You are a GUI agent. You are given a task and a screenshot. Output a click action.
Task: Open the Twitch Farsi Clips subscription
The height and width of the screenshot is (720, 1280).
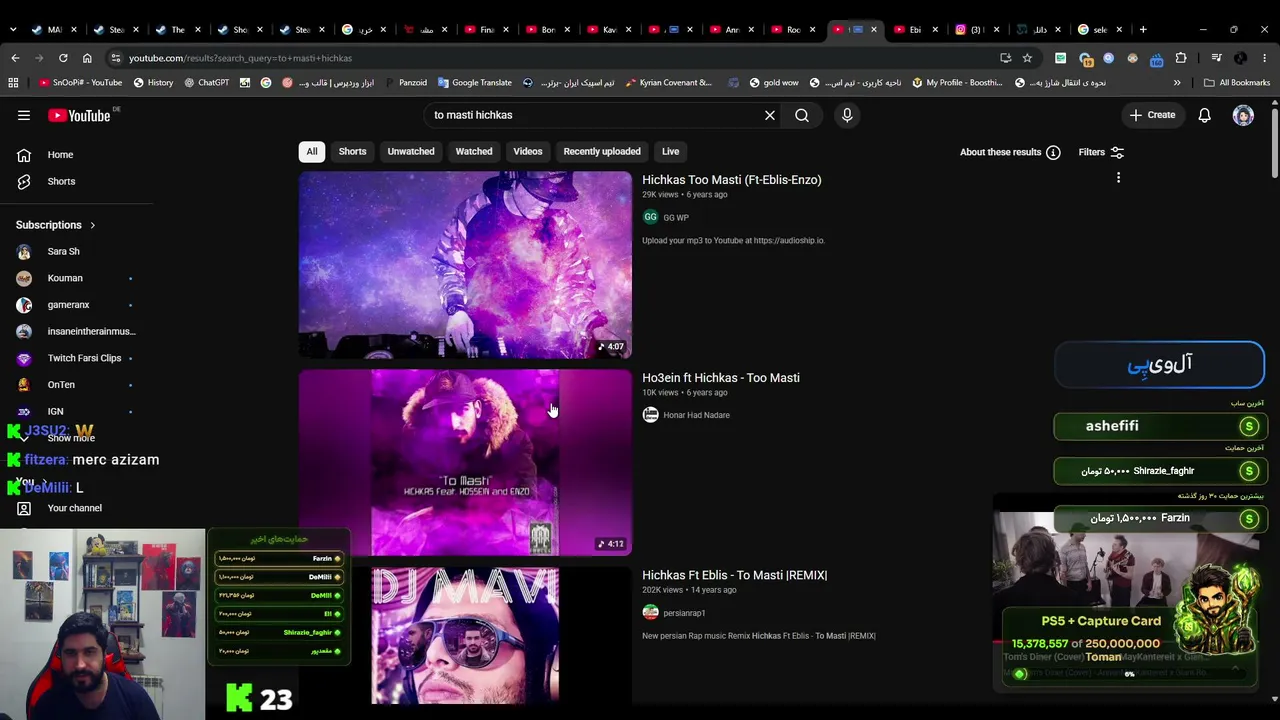(78, 358)
